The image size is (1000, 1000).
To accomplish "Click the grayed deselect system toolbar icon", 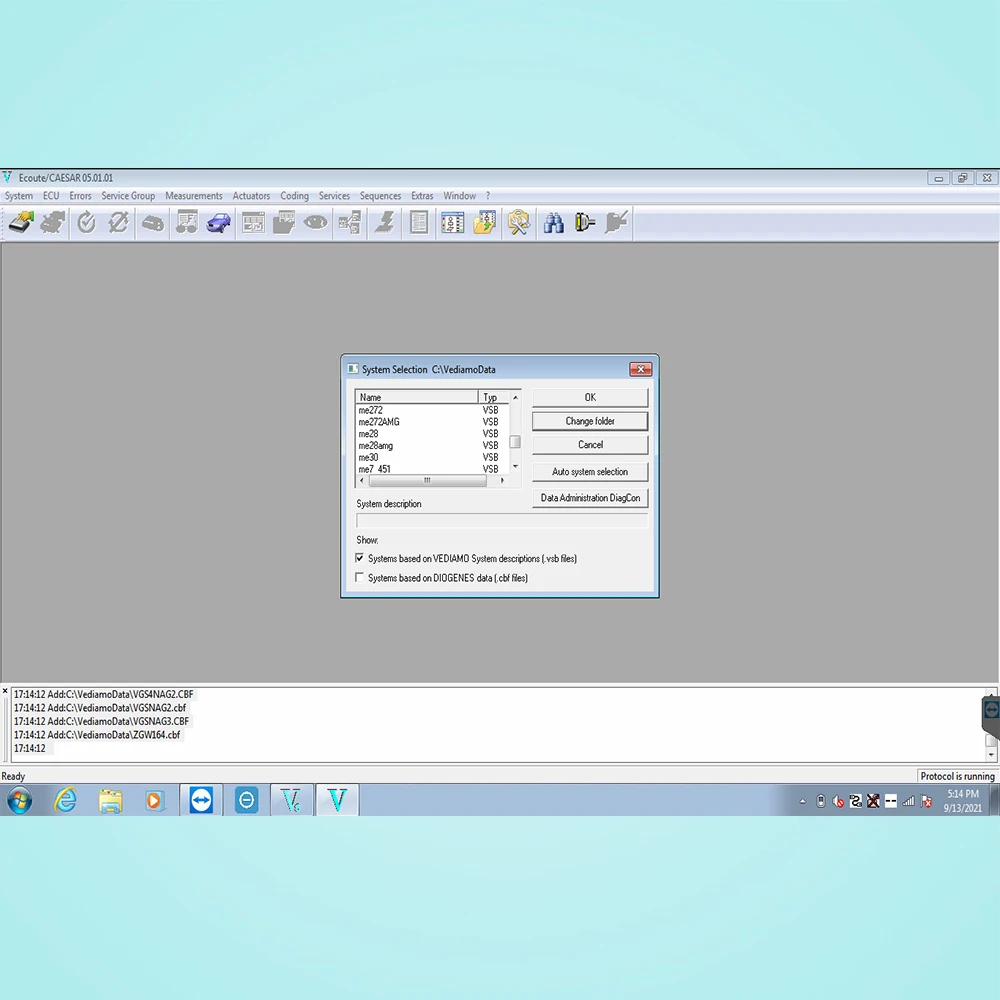I will tap(53, 223).
